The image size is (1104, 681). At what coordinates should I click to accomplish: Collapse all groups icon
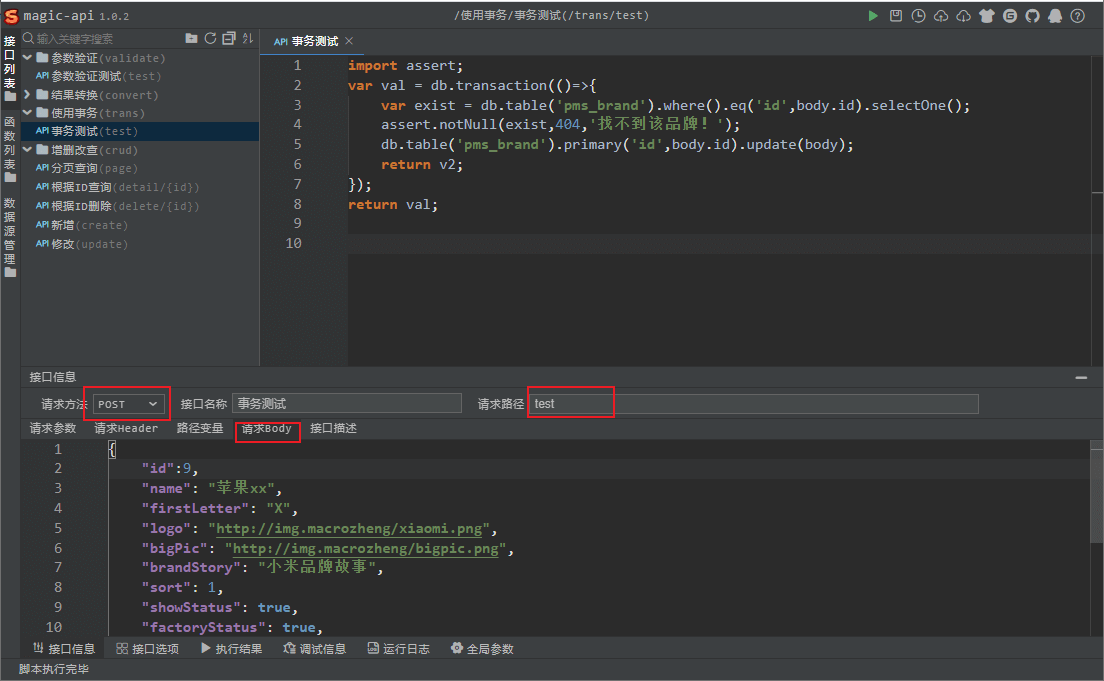point(229,38)
